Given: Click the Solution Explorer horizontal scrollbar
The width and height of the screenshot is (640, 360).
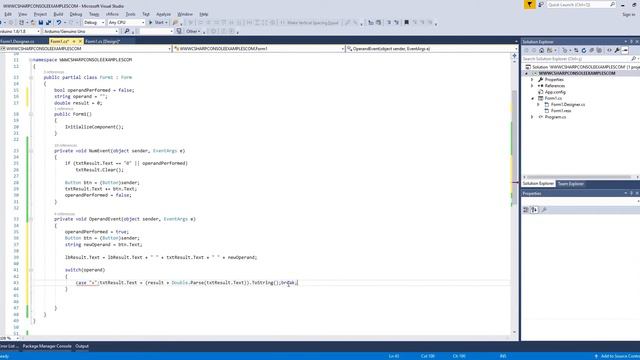Looking at the screenshot, I should (x=578, y=177).
